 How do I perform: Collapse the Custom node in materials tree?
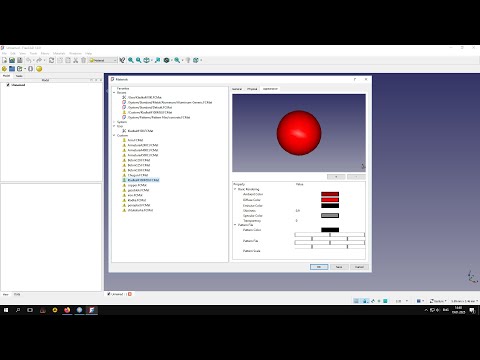pos(114,136)
